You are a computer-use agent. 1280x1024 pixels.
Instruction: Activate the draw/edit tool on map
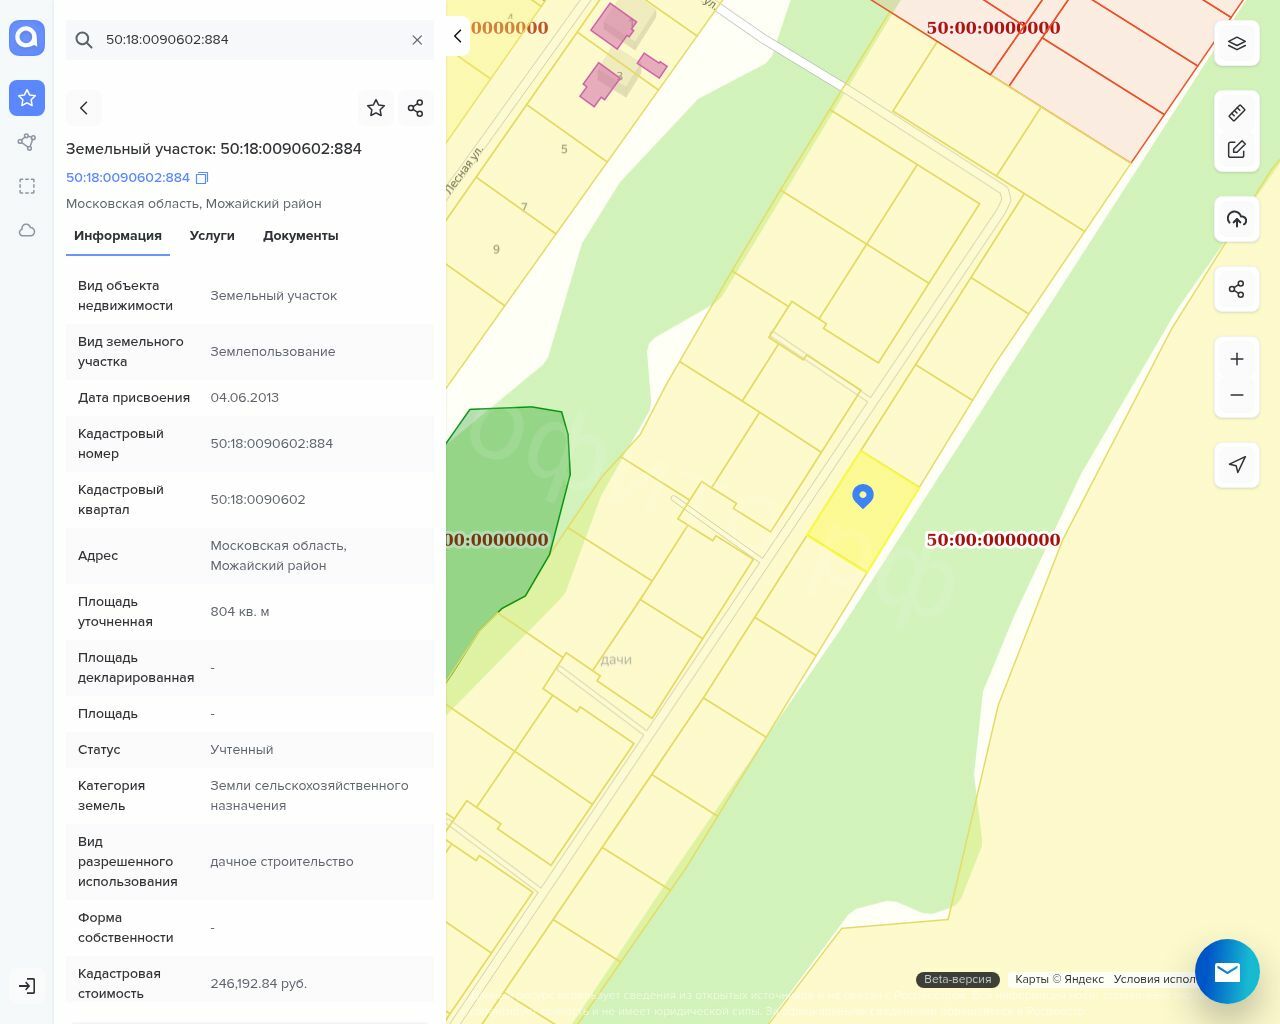[x=1237, y=150]
